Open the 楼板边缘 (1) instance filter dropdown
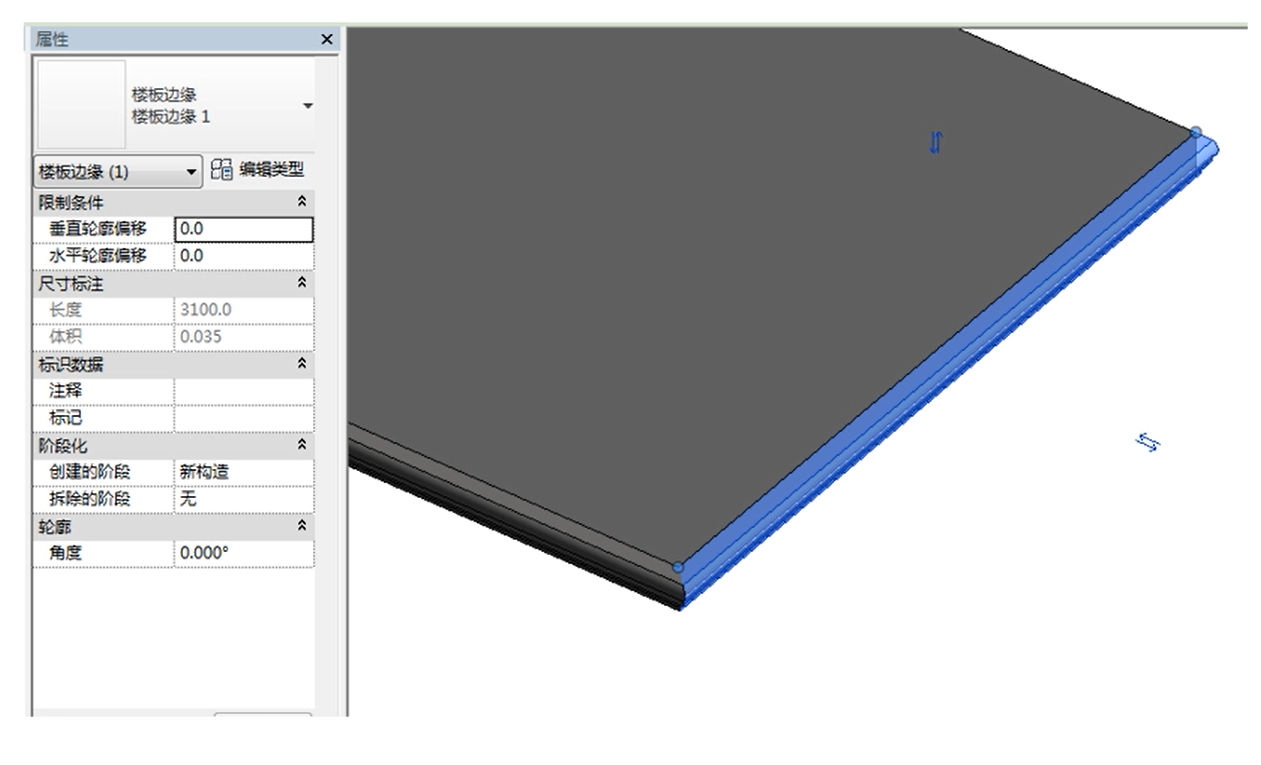 click(192, 172)
